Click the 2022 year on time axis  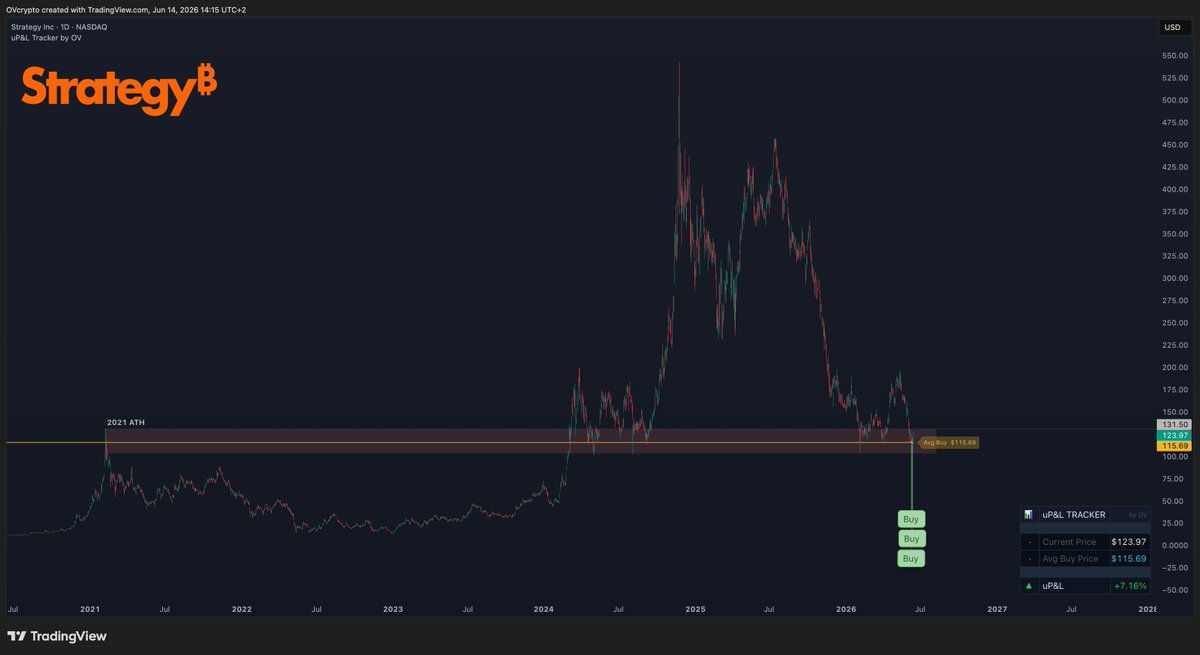click(x=241, y=608)
